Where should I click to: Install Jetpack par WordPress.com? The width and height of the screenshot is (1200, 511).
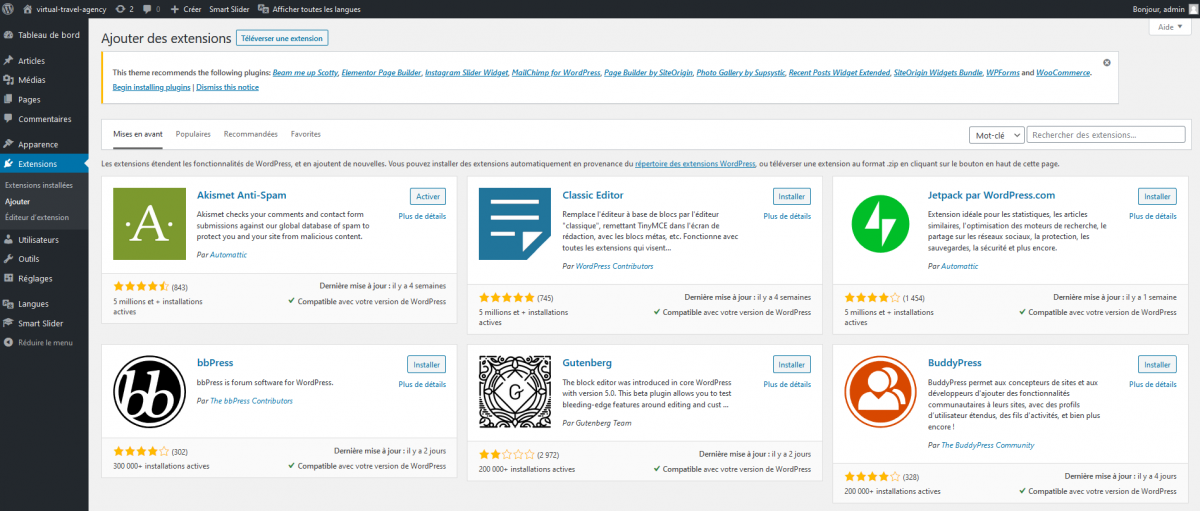(x=1157, y=196)
